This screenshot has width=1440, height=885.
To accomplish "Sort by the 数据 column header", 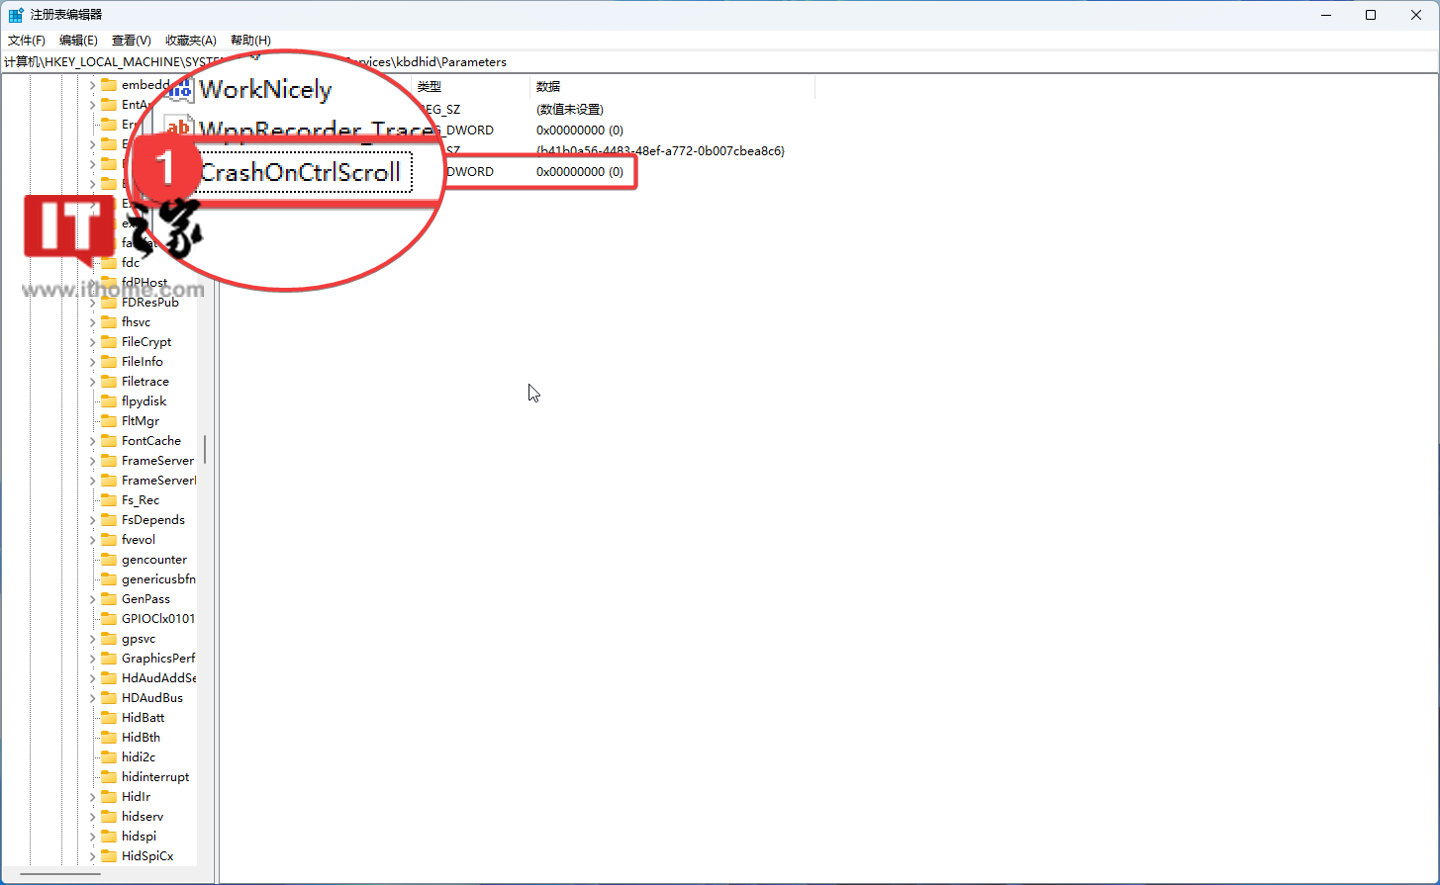I will [x=673, y=87].
